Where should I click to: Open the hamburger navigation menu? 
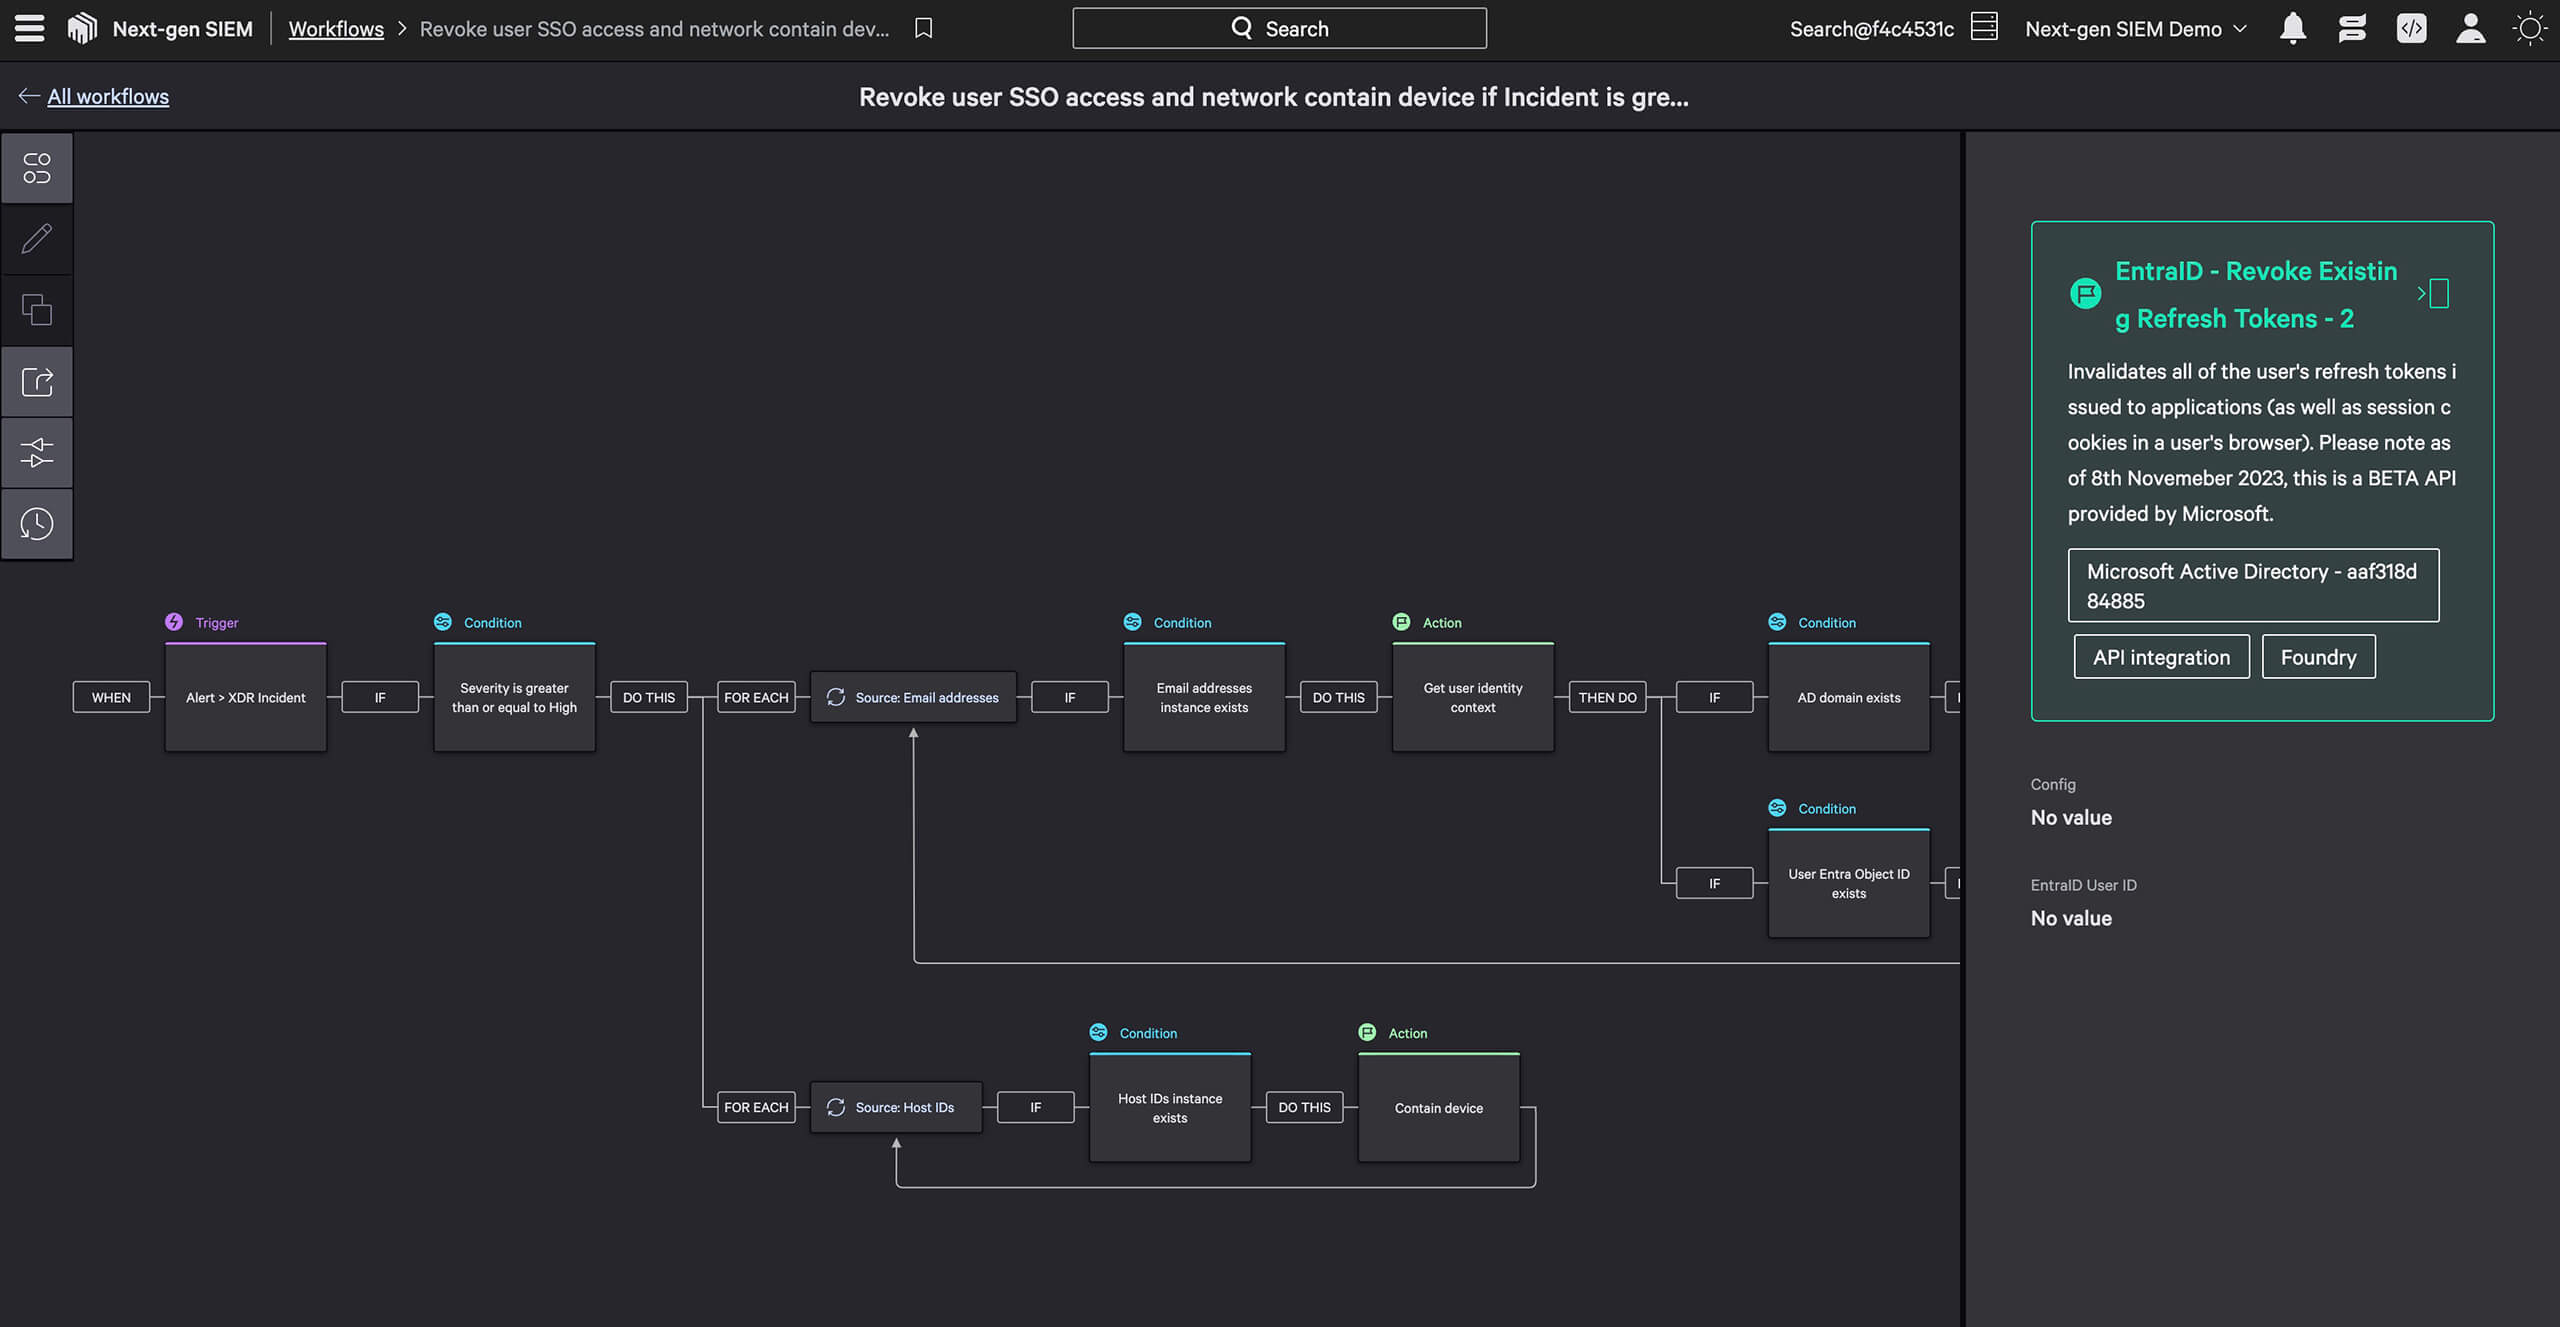click(28, 28)
